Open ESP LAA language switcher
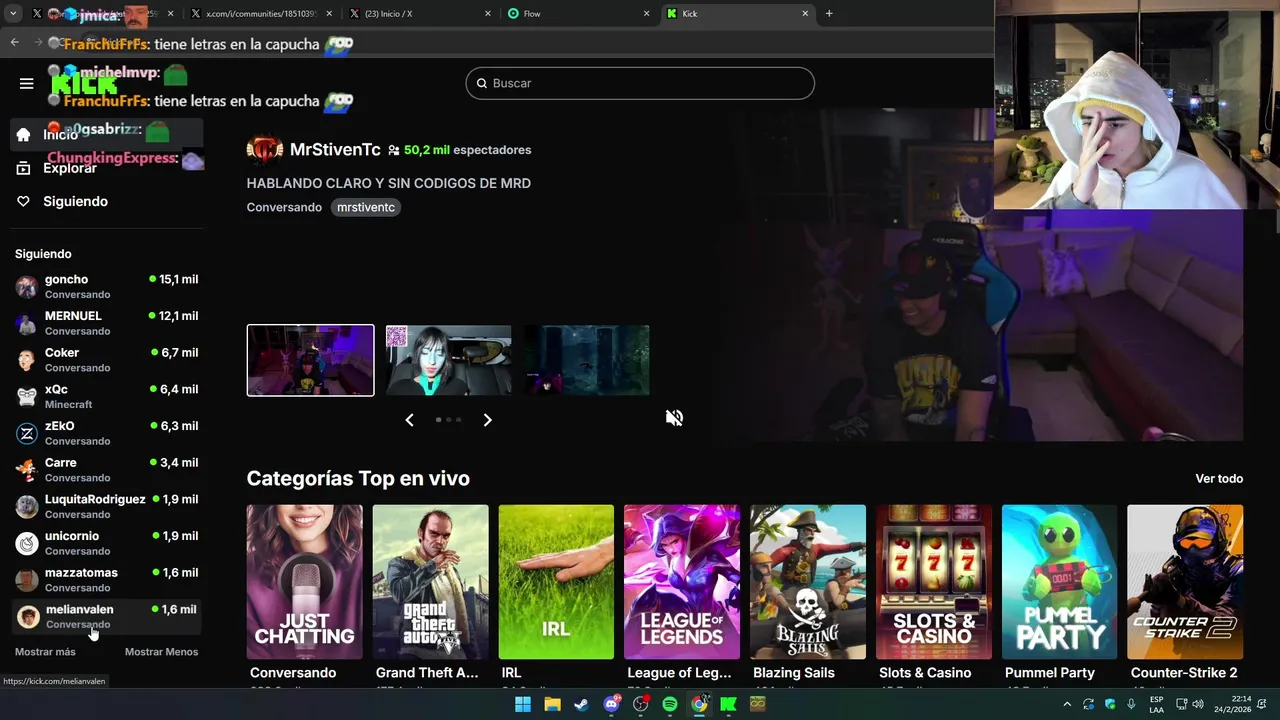Screen dimensions: 1280x720 coord(1156,704)
